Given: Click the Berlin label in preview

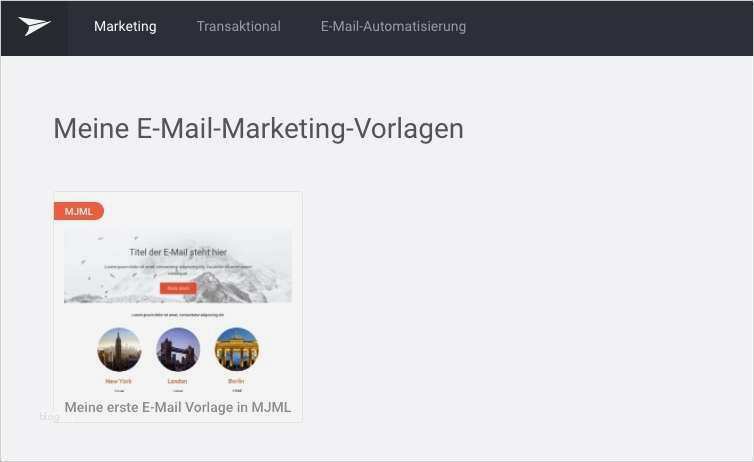Looking at the screenshot, I should click(x=236, y=381).
